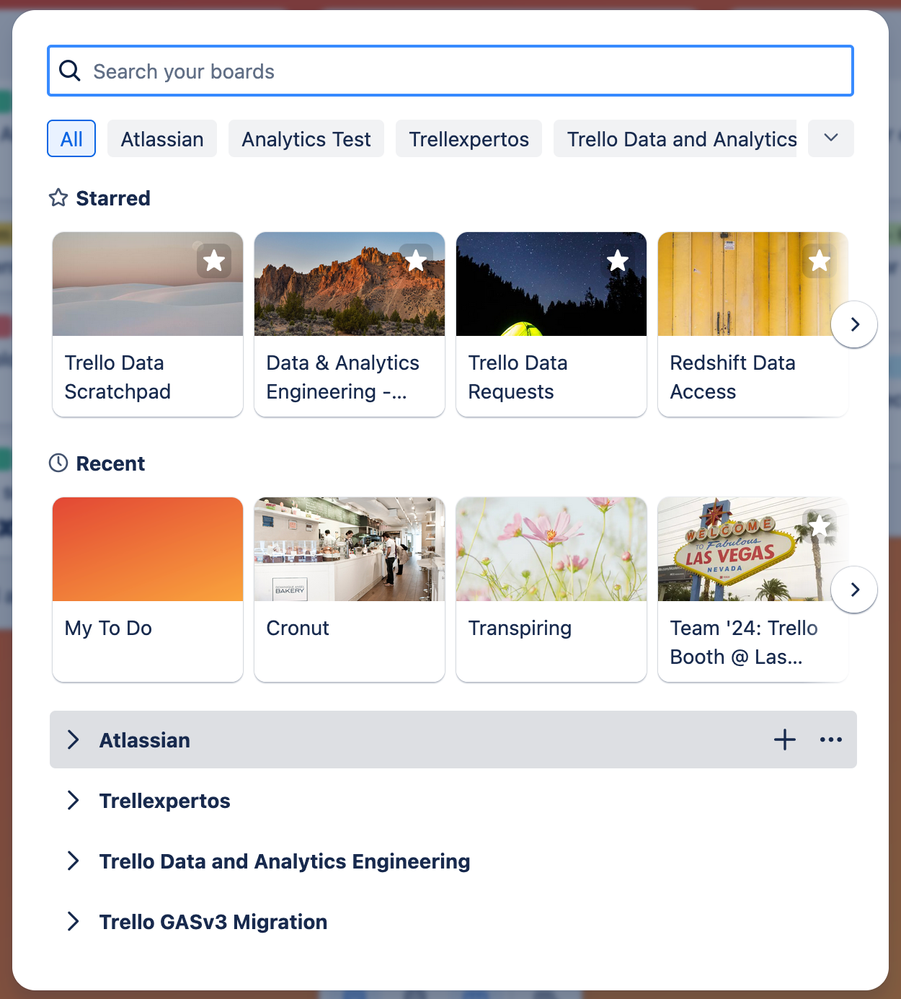Open Team '24: Trello Booth board
Image resolution: width=901 pixels, height=999 pixels.
coord(753,589)
